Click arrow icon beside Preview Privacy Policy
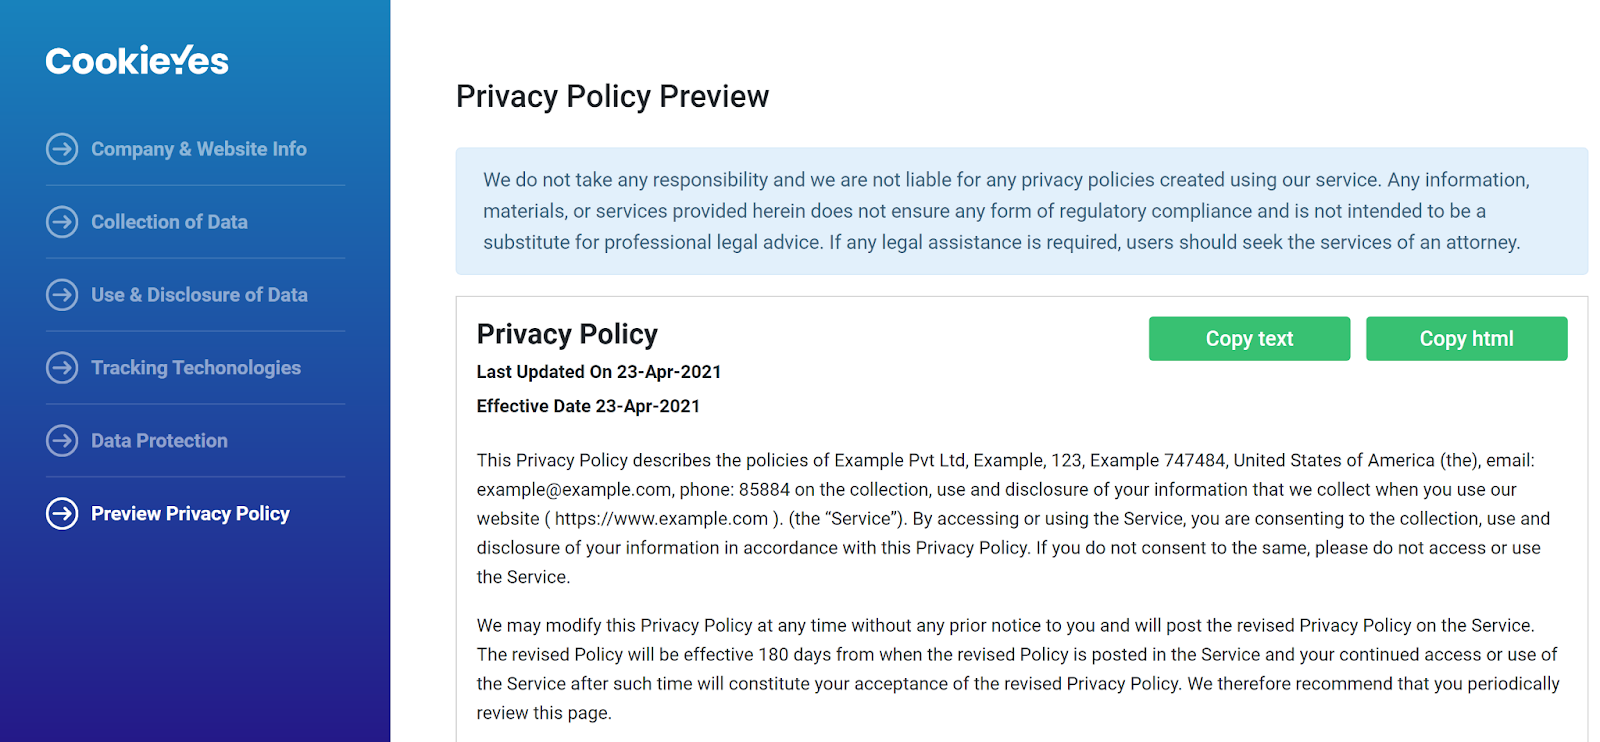The height and width of the screenshot is (742, 1600). coord(62,514)
